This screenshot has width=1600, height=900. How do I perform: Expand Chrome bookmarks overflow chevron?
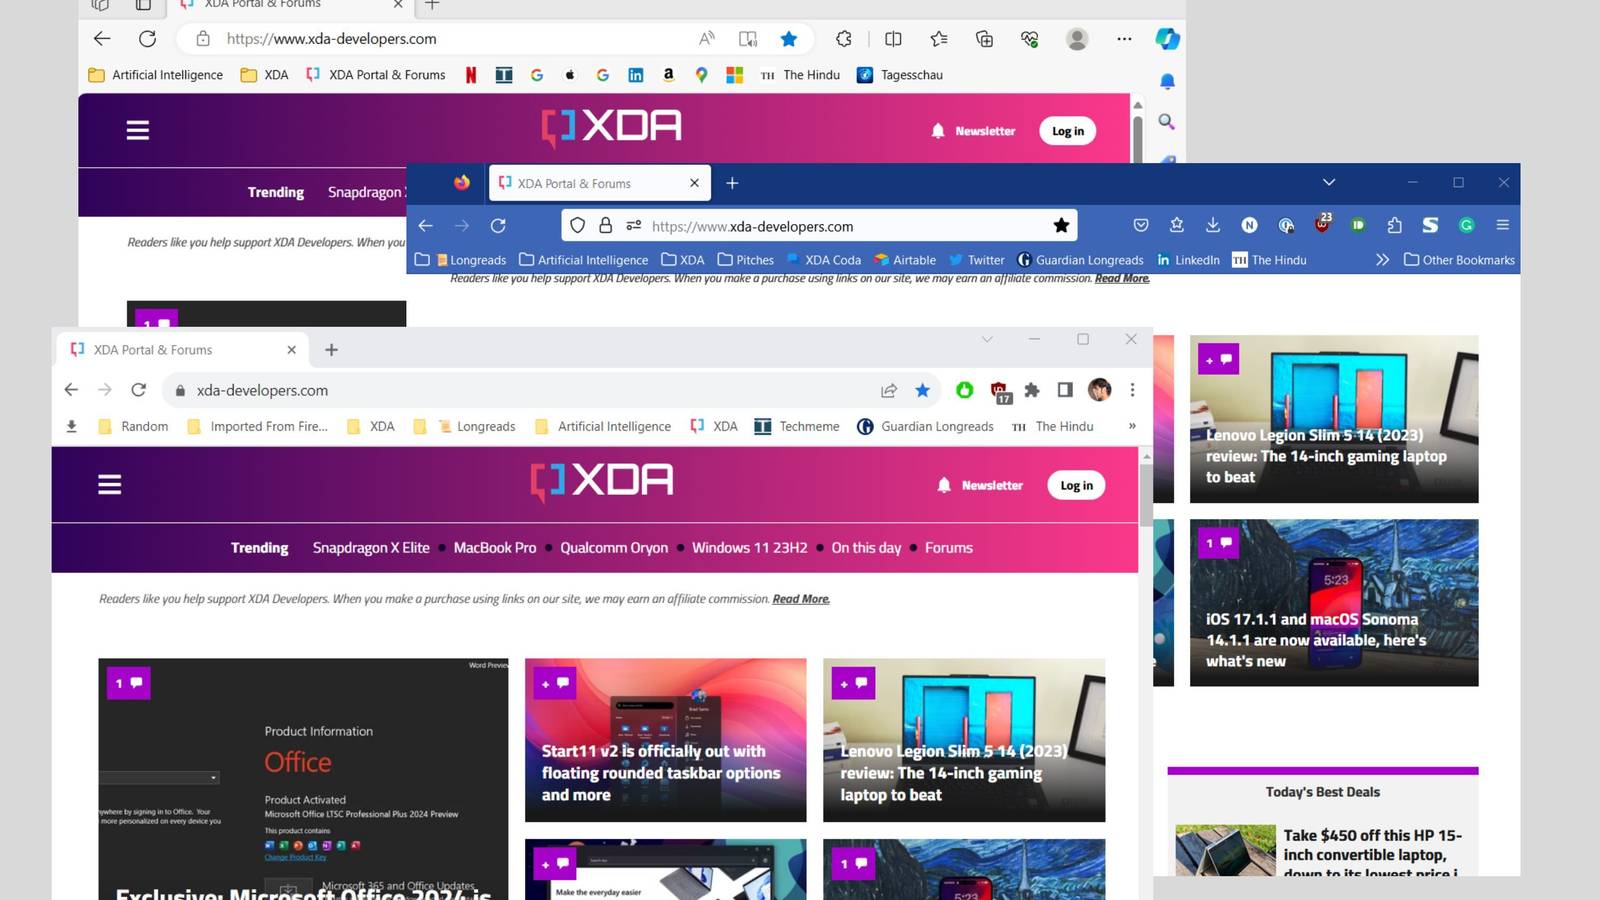point(1132,426)
